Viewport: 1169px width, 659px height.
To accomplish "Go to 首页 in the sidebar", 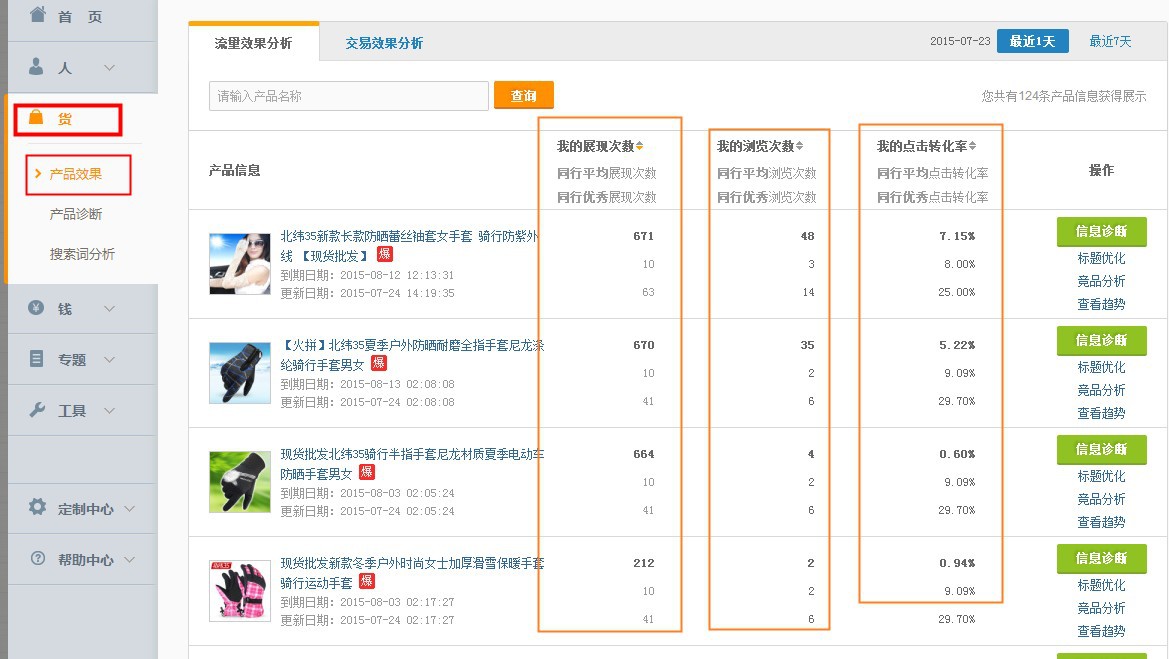I will pos(80,16).
